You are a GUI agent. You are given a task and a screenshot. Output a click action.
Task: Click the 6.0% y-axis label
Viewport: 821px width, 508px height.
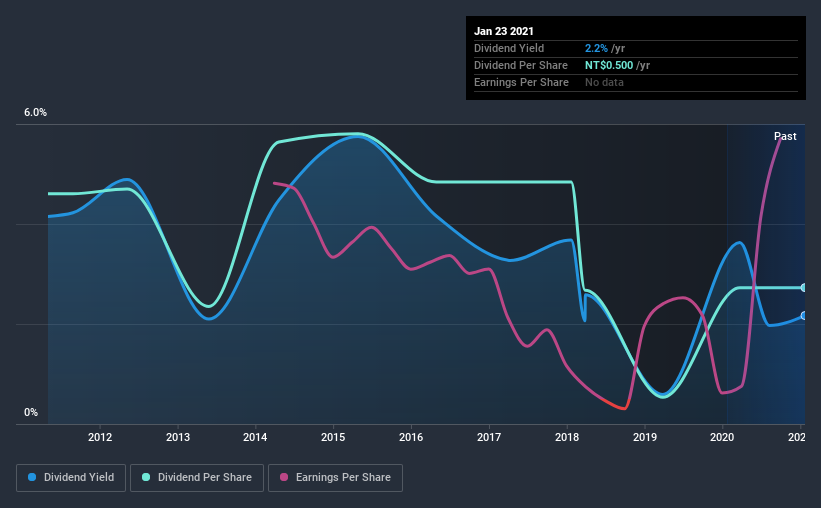(35, 113)
